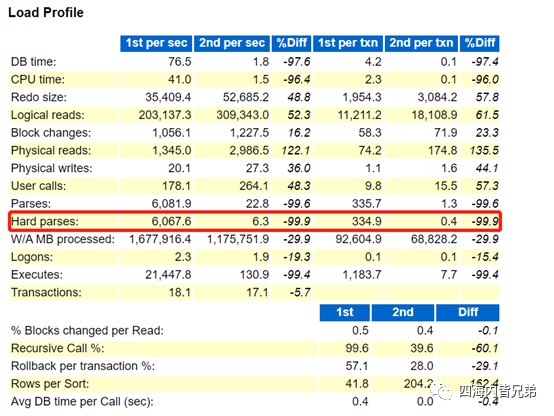Viewport: 554px width, 416px height.
Task: Select the 'Diff' header in lower table
Action: click(x=468, y=312)
